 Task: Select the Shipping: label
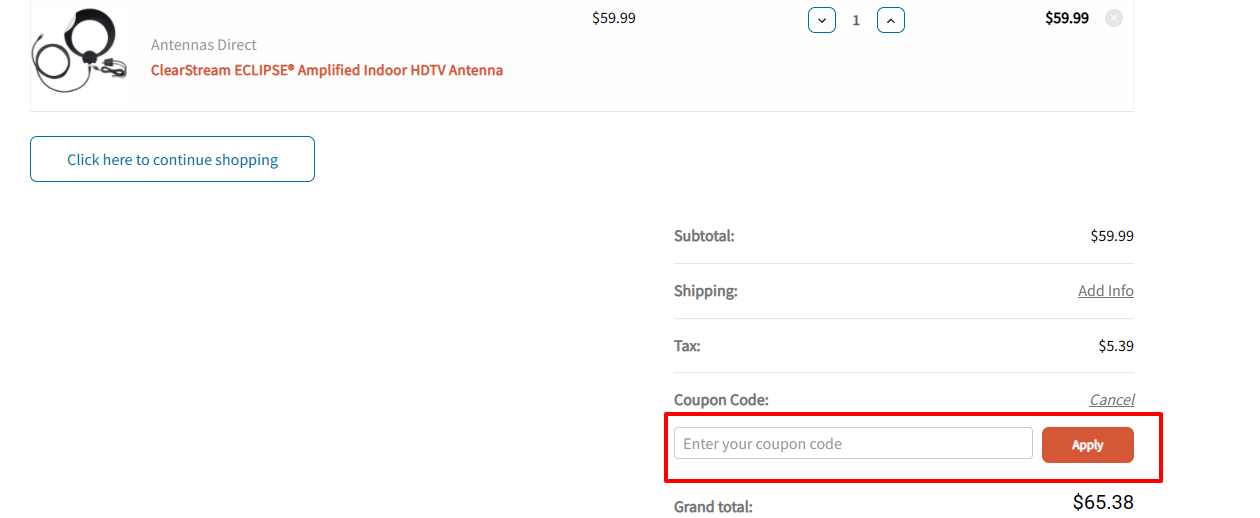(706, 291)
